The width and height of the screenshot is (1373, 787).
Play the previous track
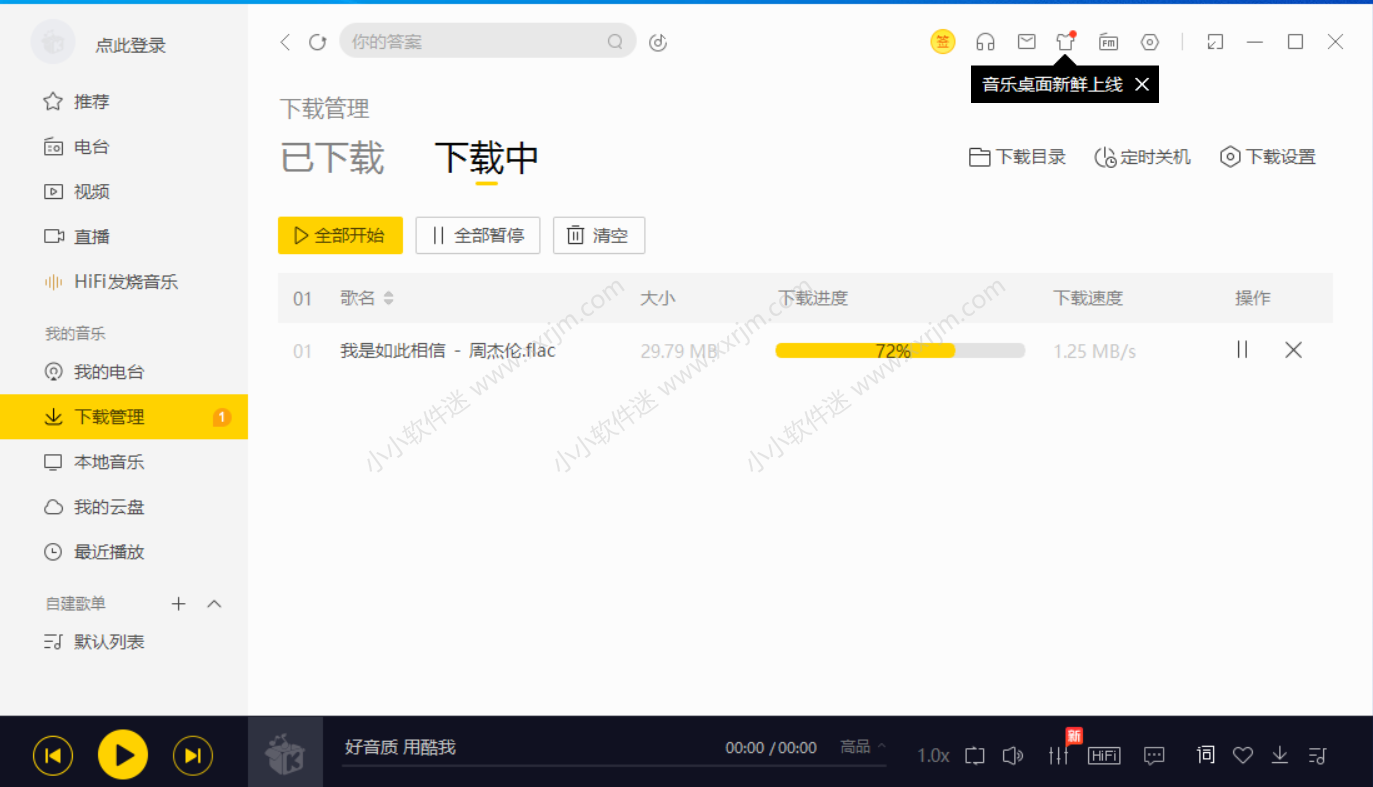click(53, 756)
